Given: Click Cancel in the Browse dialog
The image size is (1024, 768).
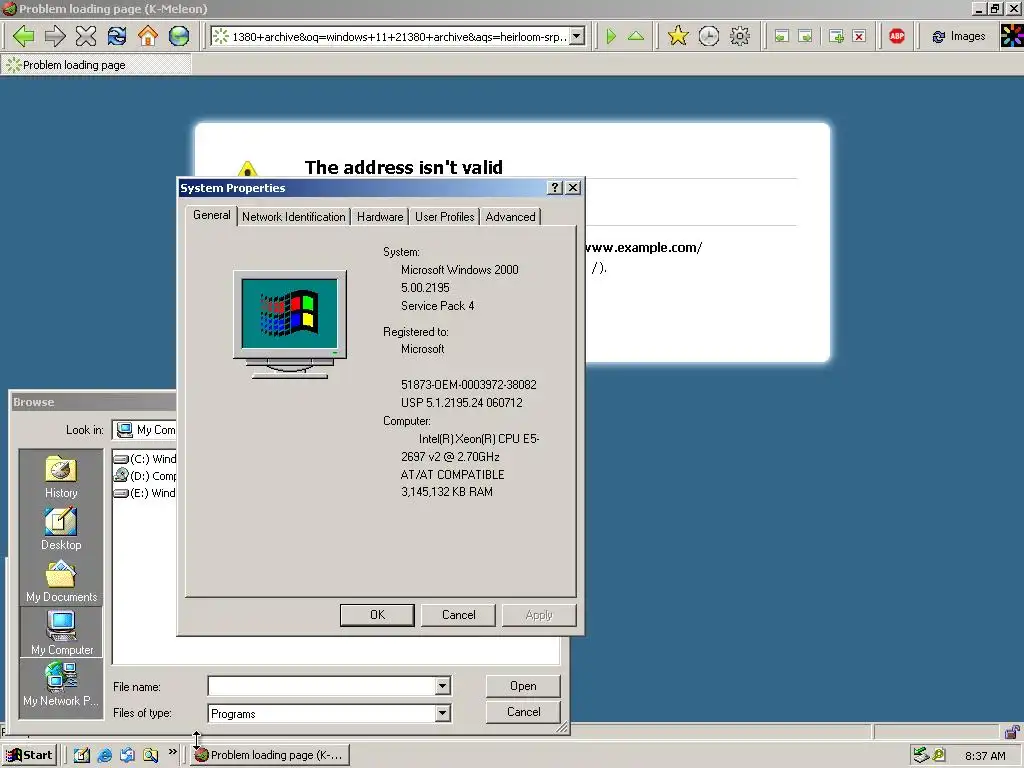Looking at the screenshot, I should 523,712.
